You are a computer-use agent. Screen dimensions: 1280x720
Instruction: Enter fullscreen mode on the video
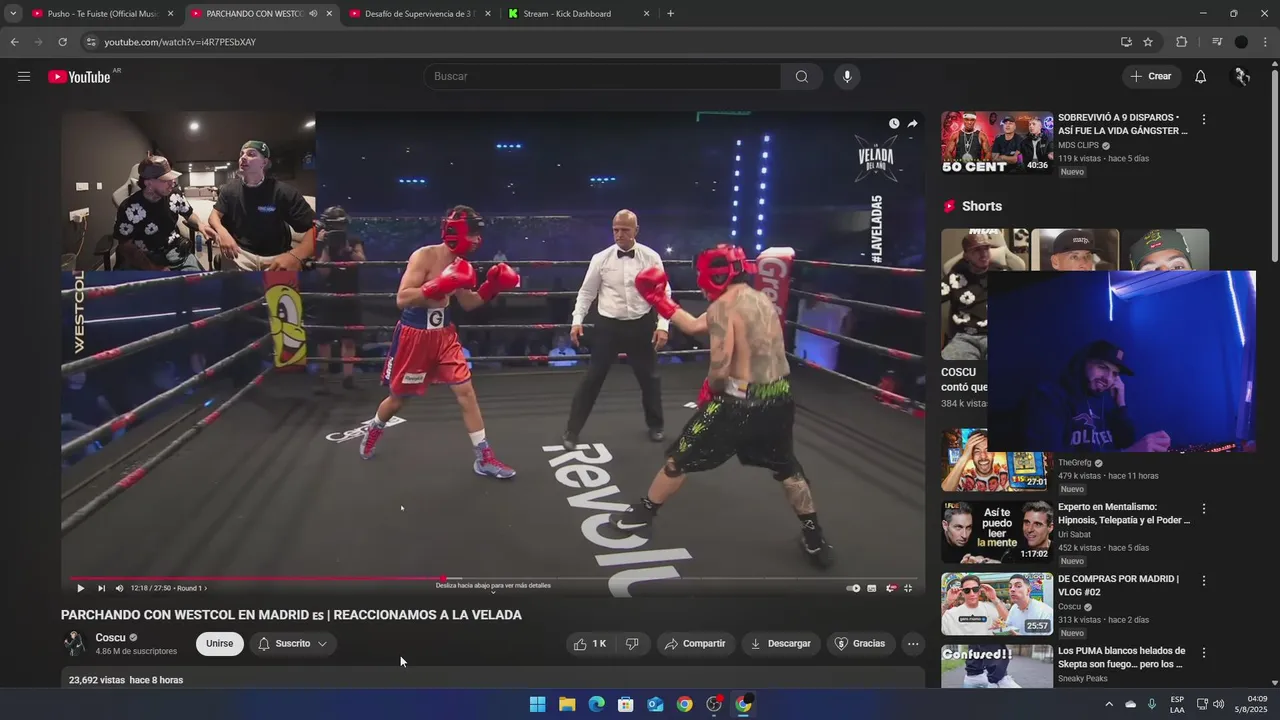908,588
